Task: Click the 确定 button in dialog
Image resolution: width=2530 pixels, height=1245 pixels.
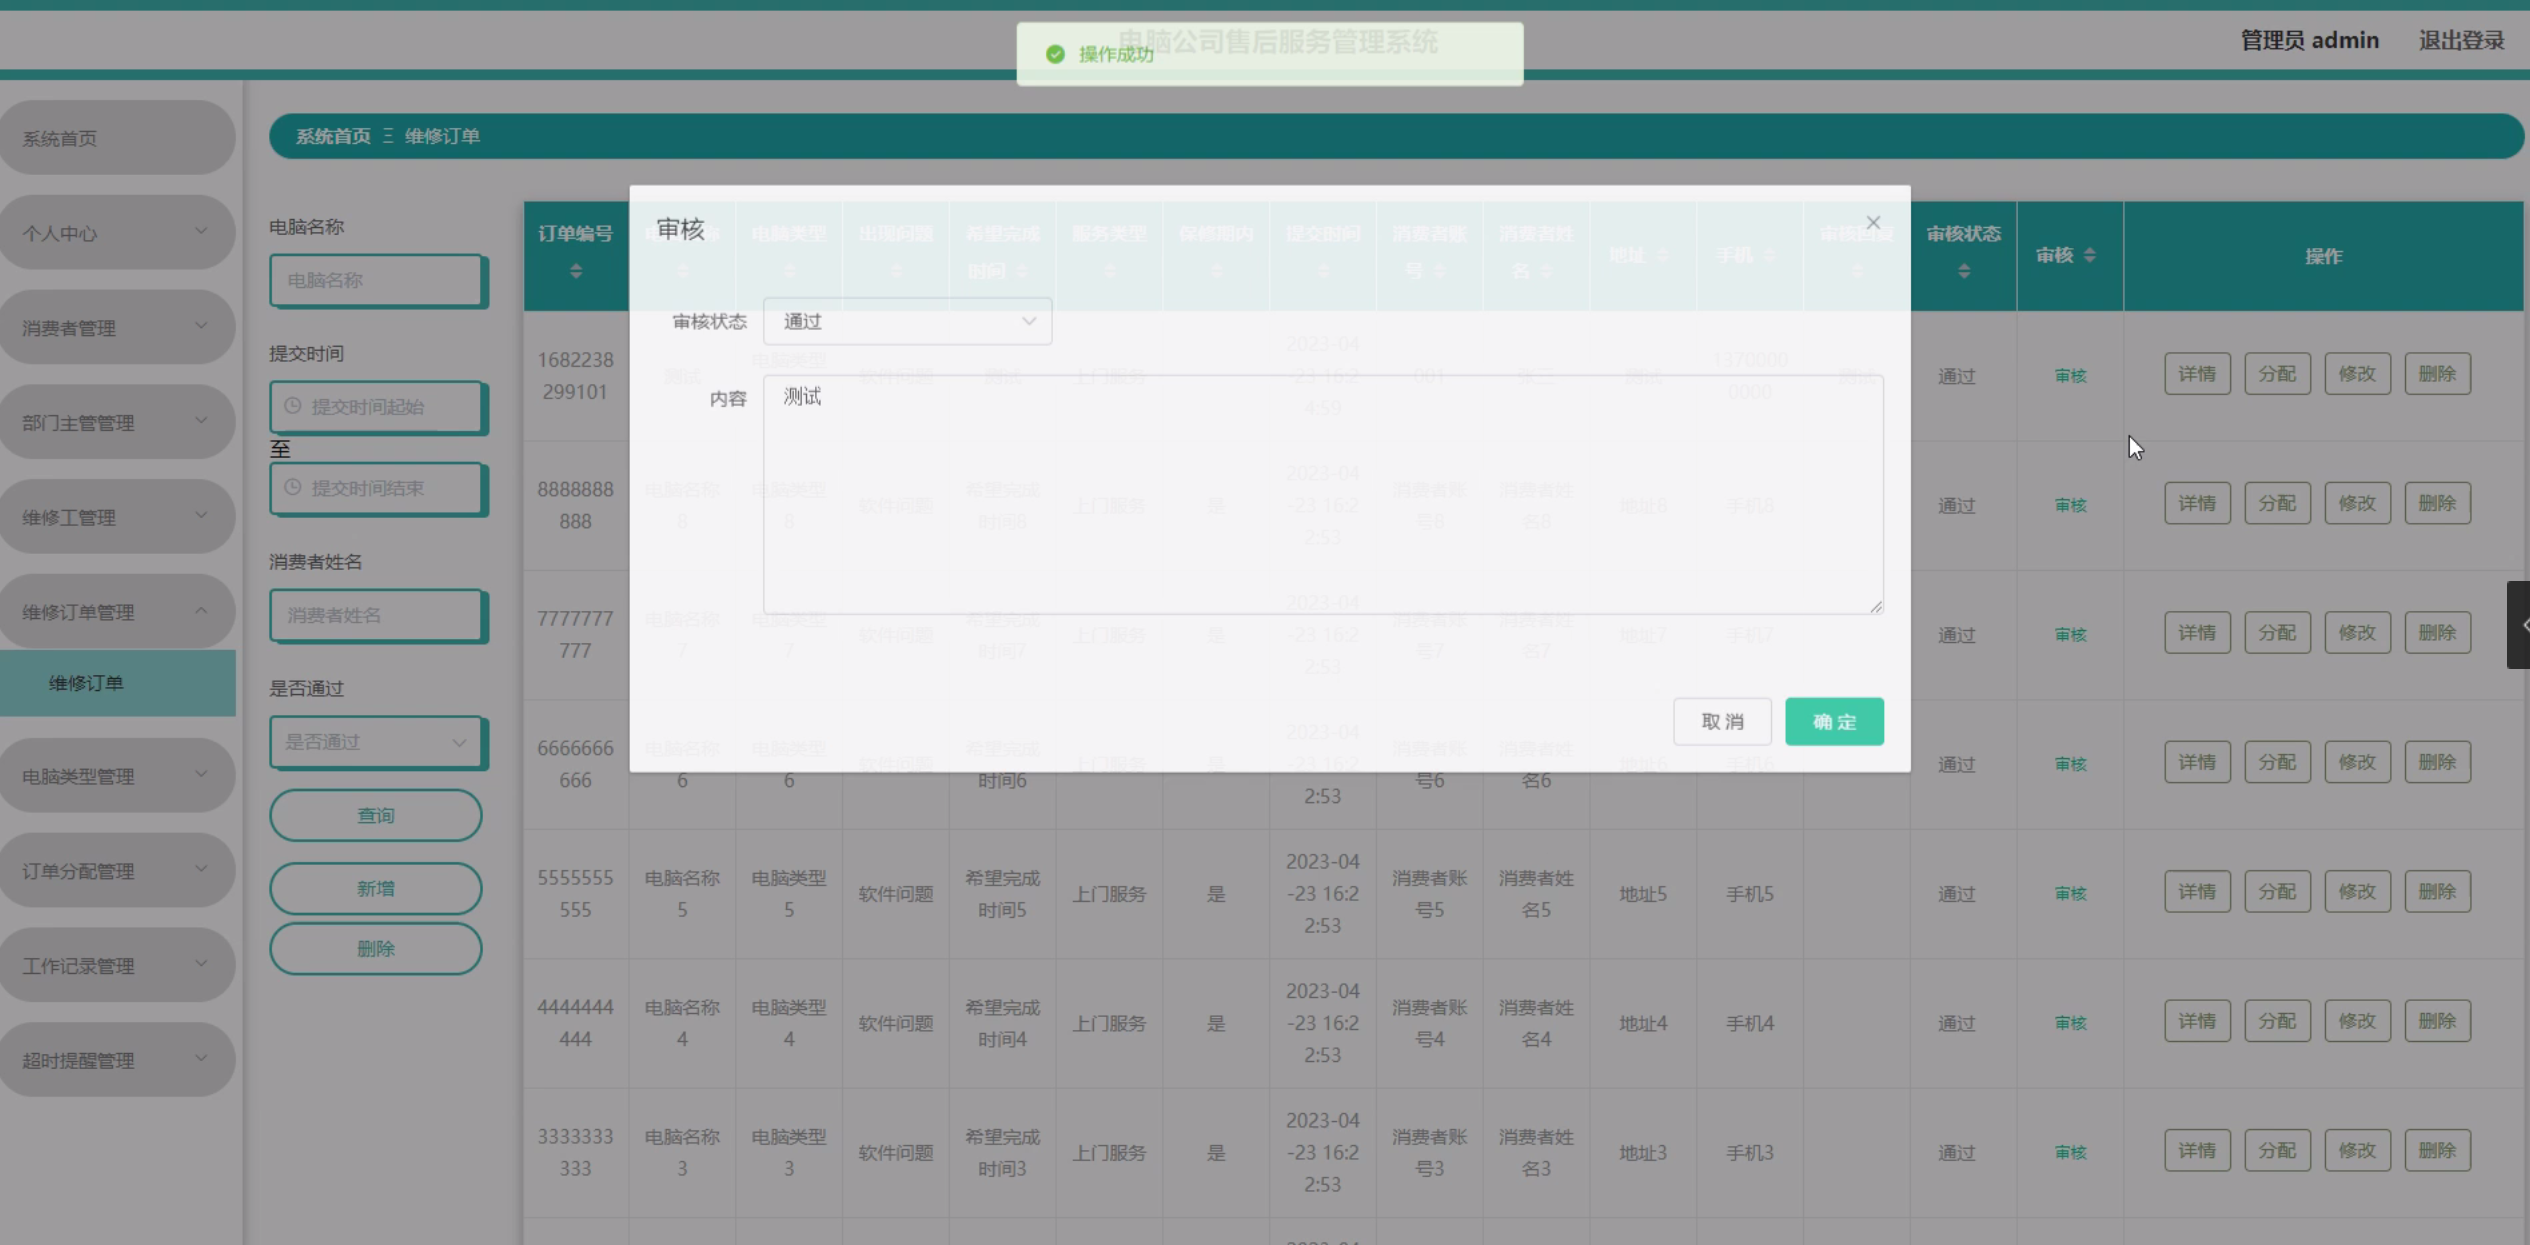Action: (x=1833, y=722)
